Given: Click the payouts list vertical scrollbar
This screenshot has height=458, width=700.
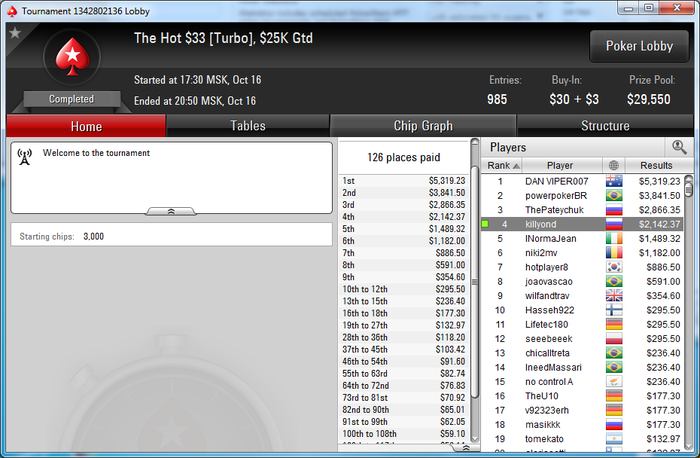Looking at the screenshot, I should click(x=475, y=290).
